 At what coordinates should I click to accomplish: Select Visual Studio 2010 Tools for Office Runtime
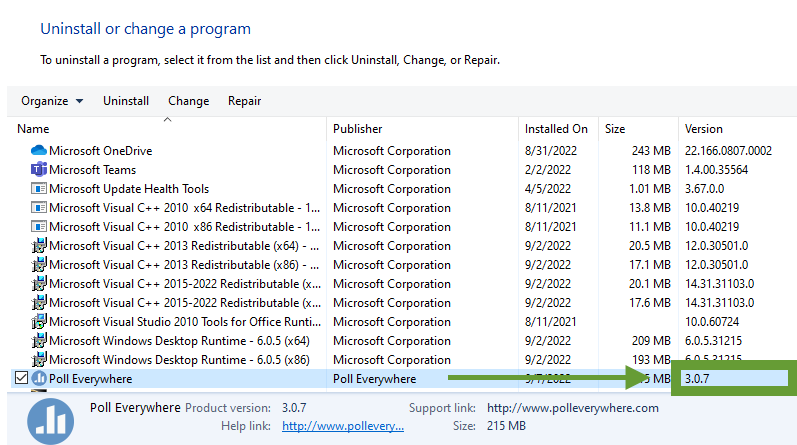pyautogui.click(x=185, y=321)
